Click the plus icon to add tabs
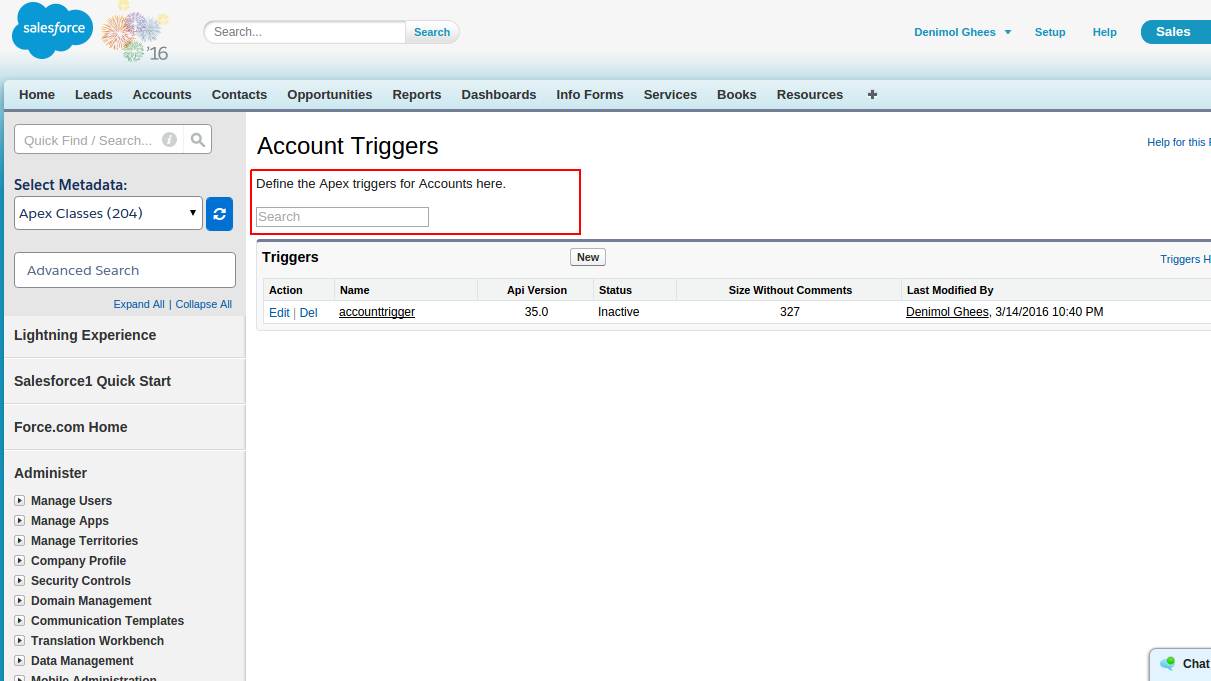 click(x=872, y=95)
